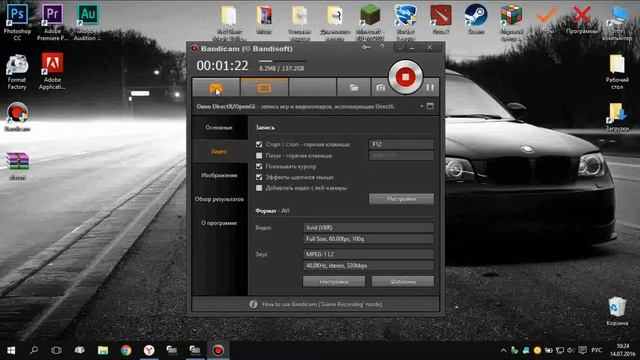640x360 pixels.
Task: Open Format Factory desktop shortcut
Action: click(x=17, y=72)
